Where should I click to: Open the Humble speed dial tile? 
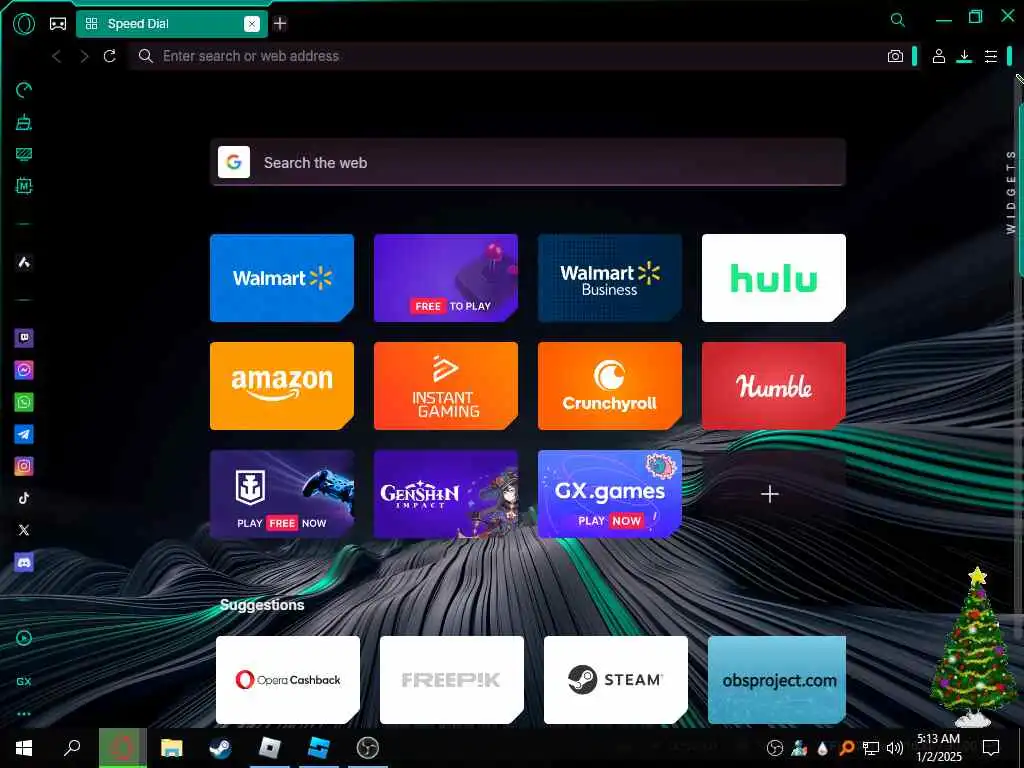click(773, 385)
